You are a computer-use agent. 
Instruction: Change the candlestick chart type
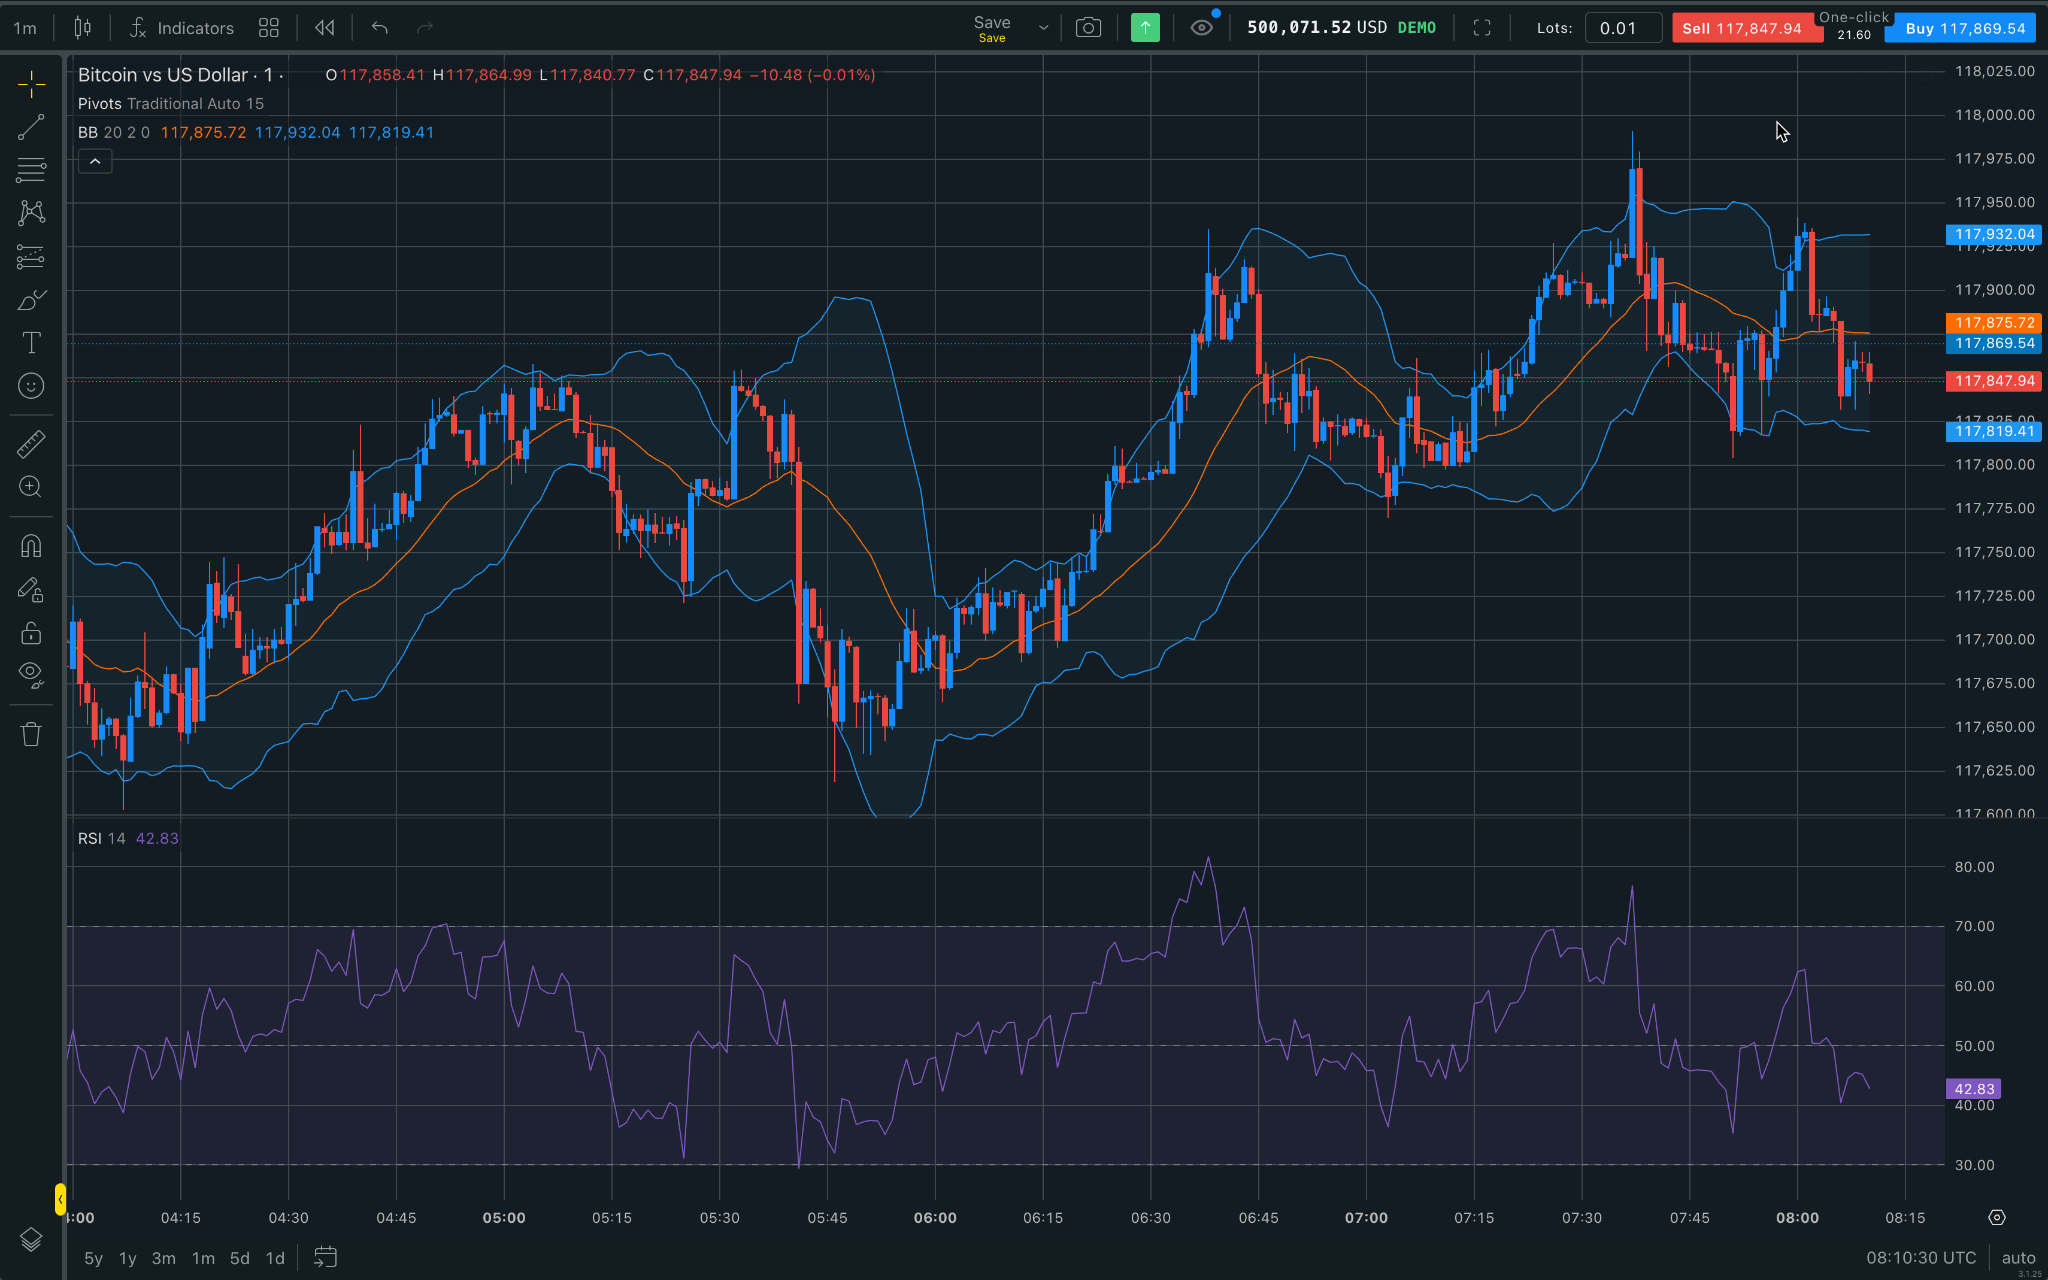(x=83, y=28)
